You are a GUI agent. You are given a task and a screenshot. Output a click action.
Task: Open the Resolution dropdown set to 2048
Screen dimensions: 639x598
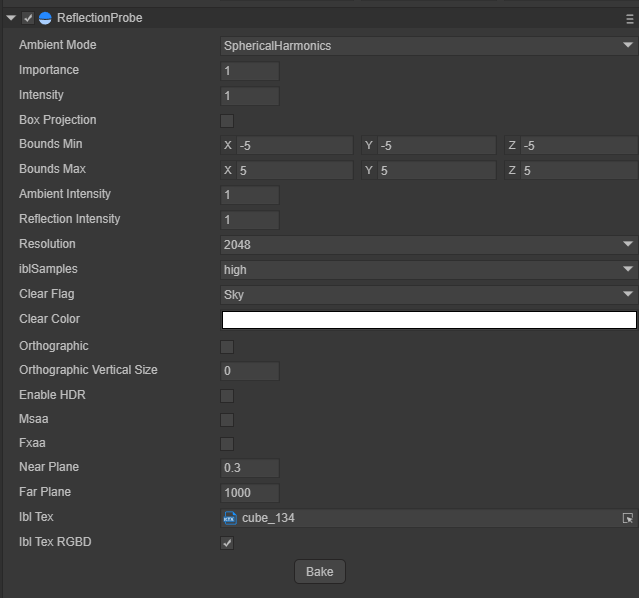click(428, 245)
